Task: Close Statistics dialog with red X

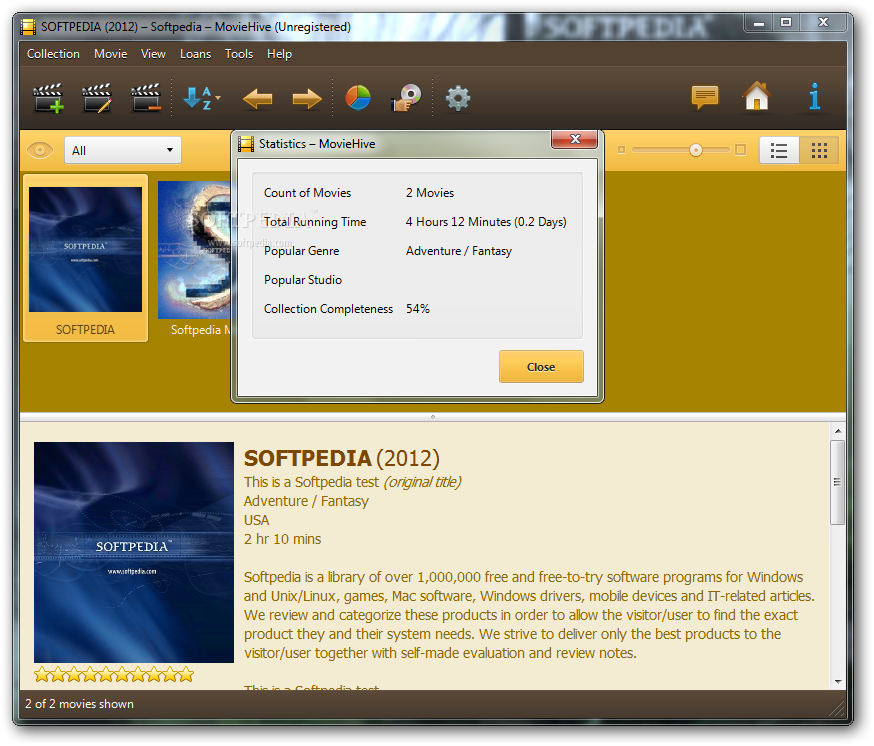Action: tap(575, 139)
